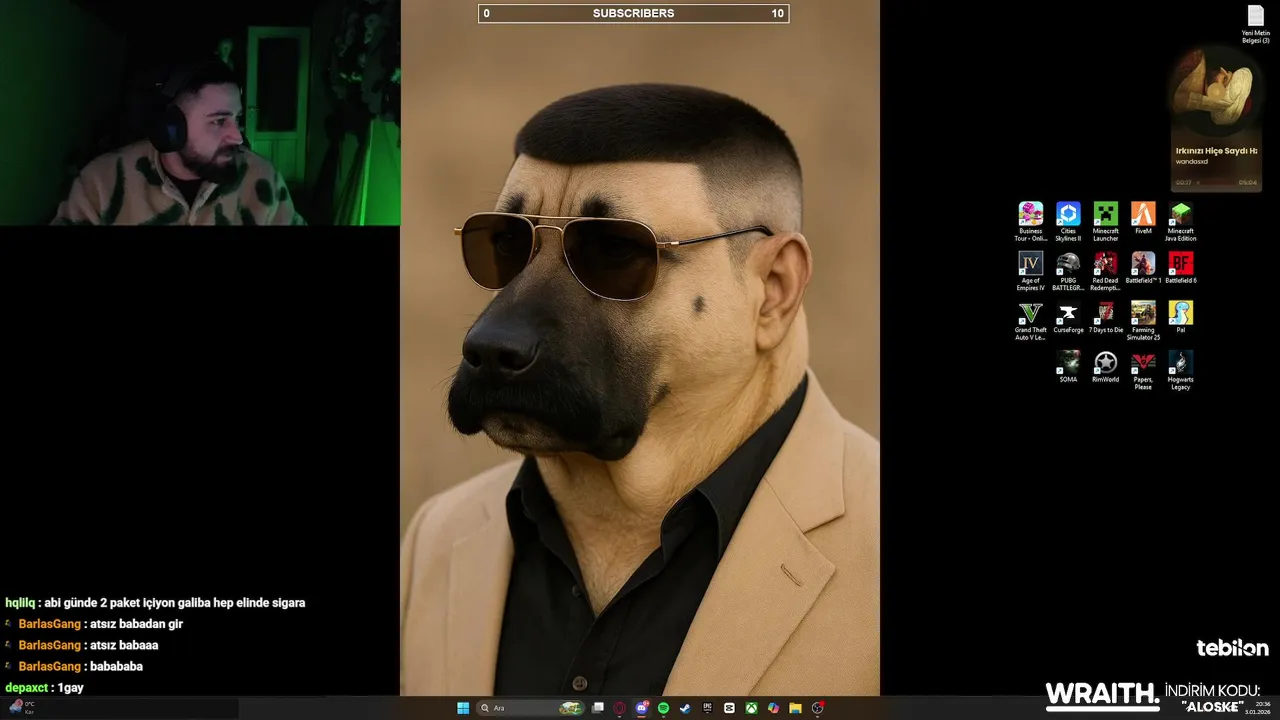Screen dimensions: 1280x720
Task: Launch Epic Games from the taskbar
Action: pos(707,708)
